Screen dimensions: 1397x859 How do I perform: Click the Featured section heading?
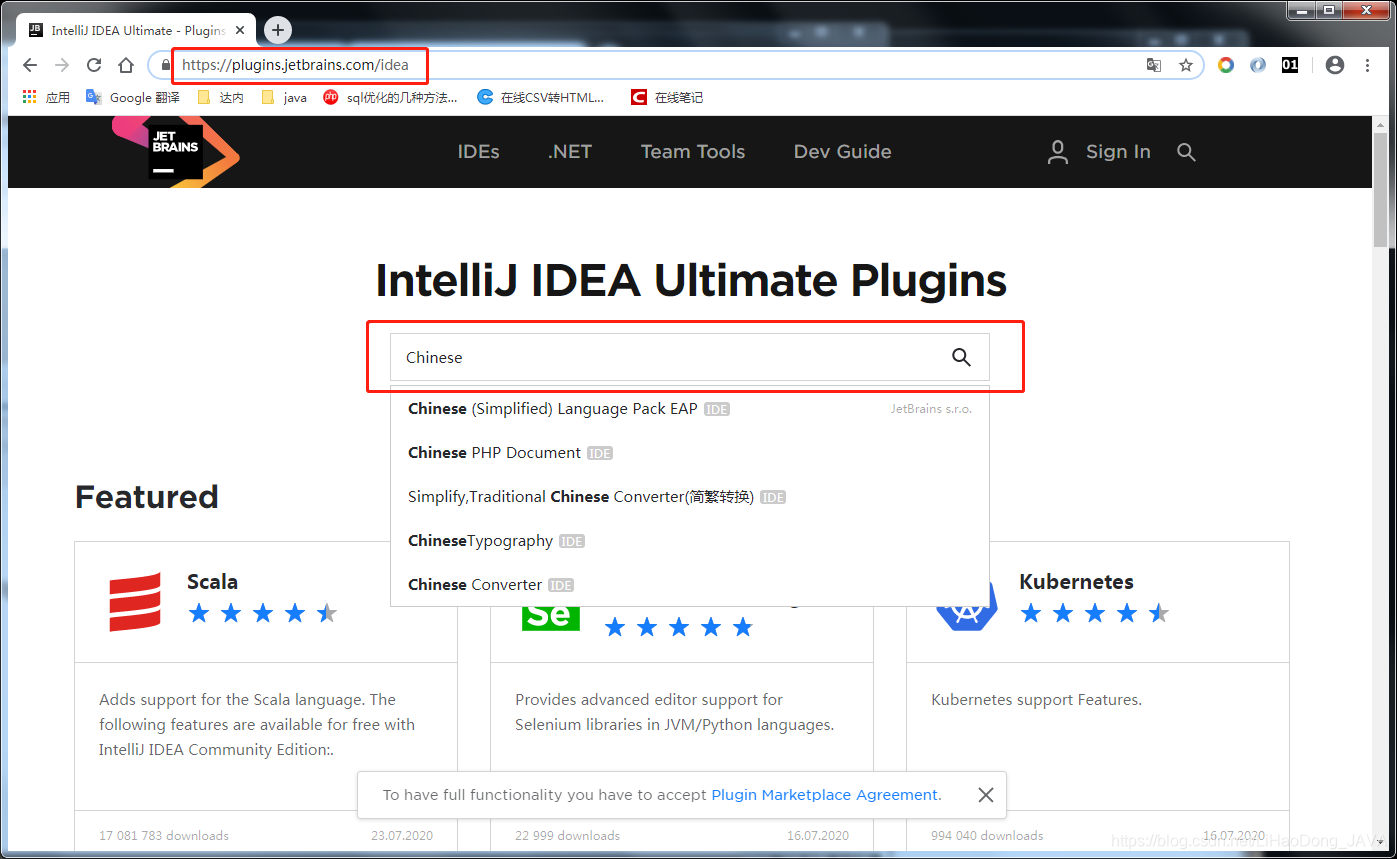146,497
